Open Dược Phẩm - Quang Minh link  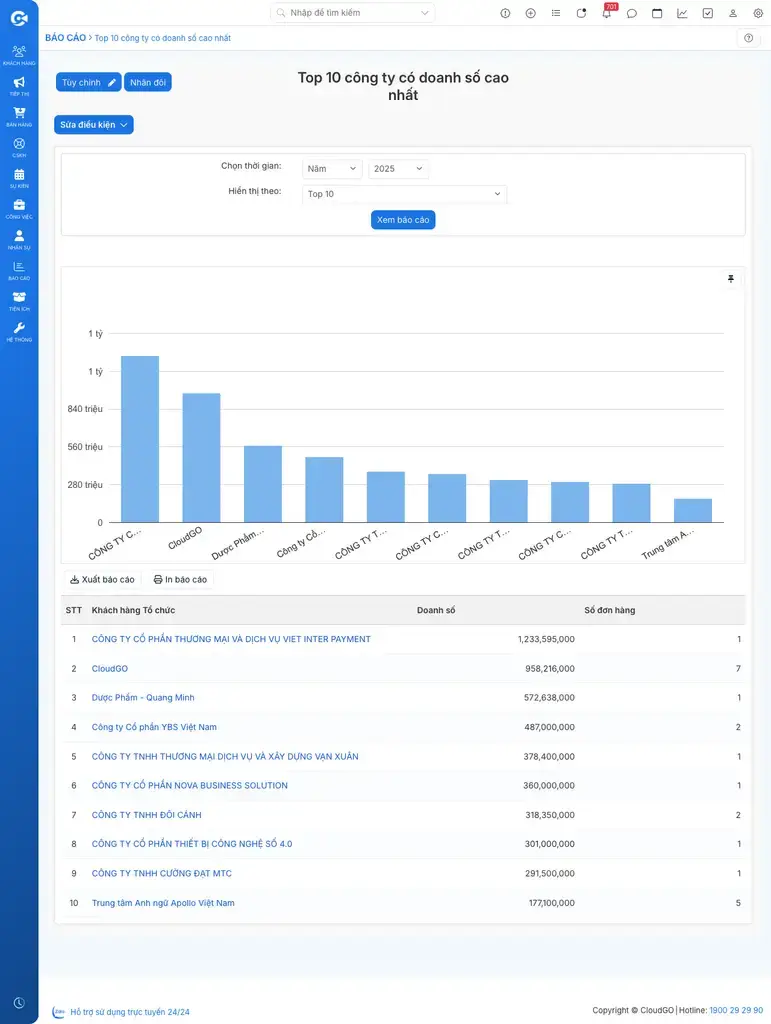[x=143, y=697]
